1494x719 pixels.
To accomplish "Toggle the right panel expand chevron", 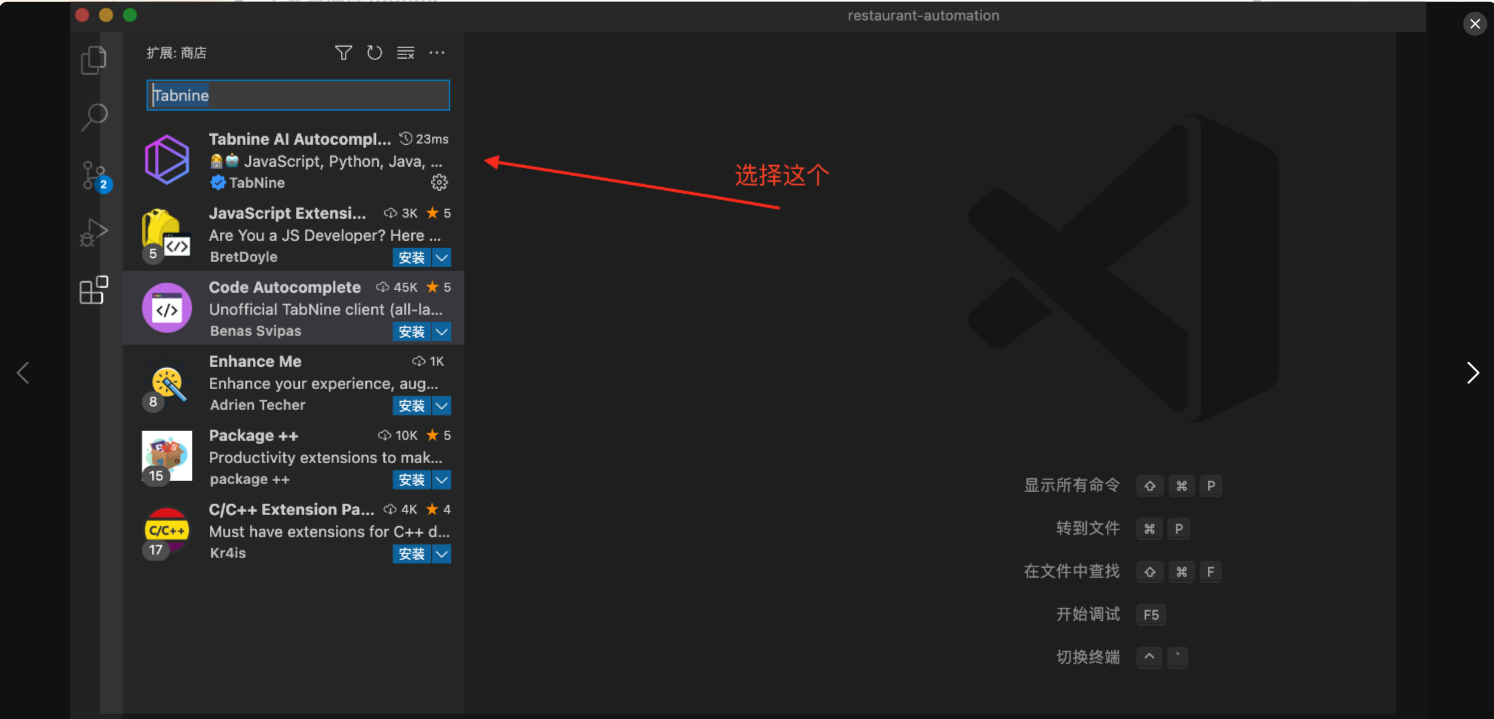I will 1473,372.
